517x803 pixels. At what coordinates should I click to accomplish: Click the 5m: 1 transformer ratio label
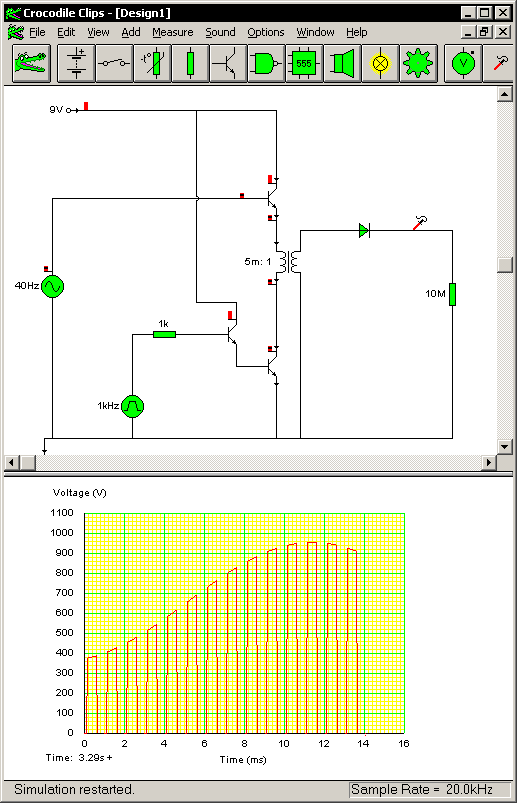[x=257, y=262]
